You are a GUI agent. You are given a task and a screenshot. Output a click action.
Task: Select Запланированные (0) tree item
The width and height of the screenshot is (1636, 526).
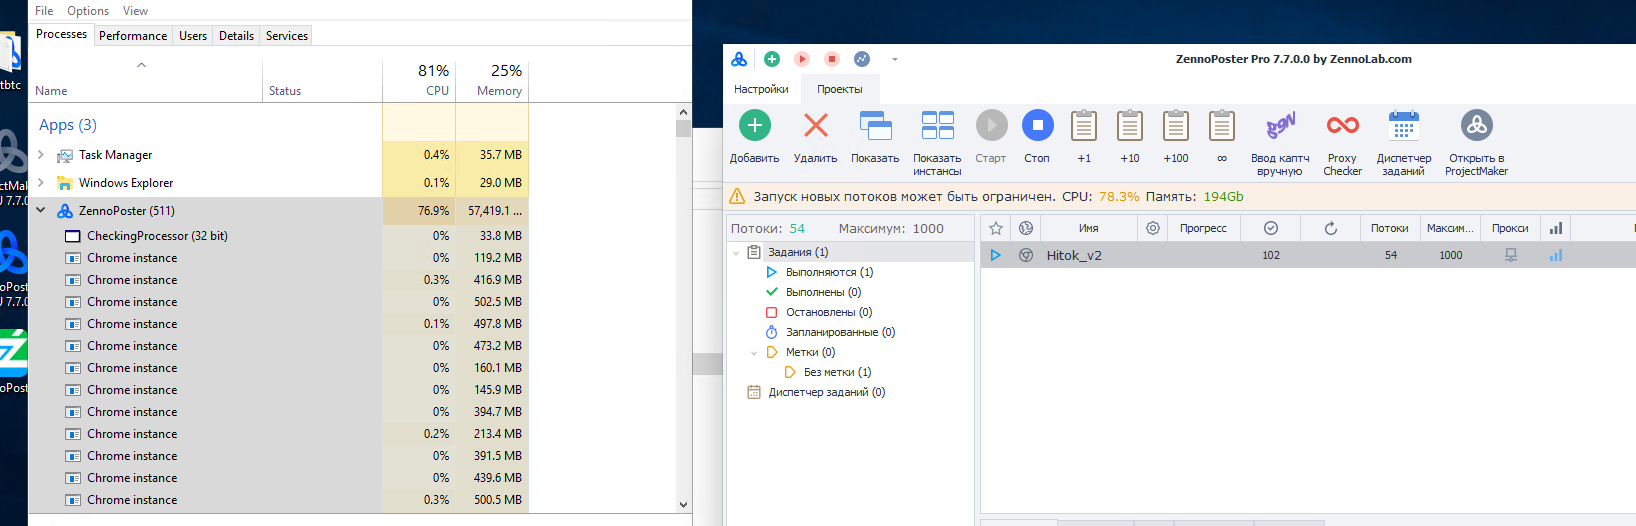tap(840, 332)
